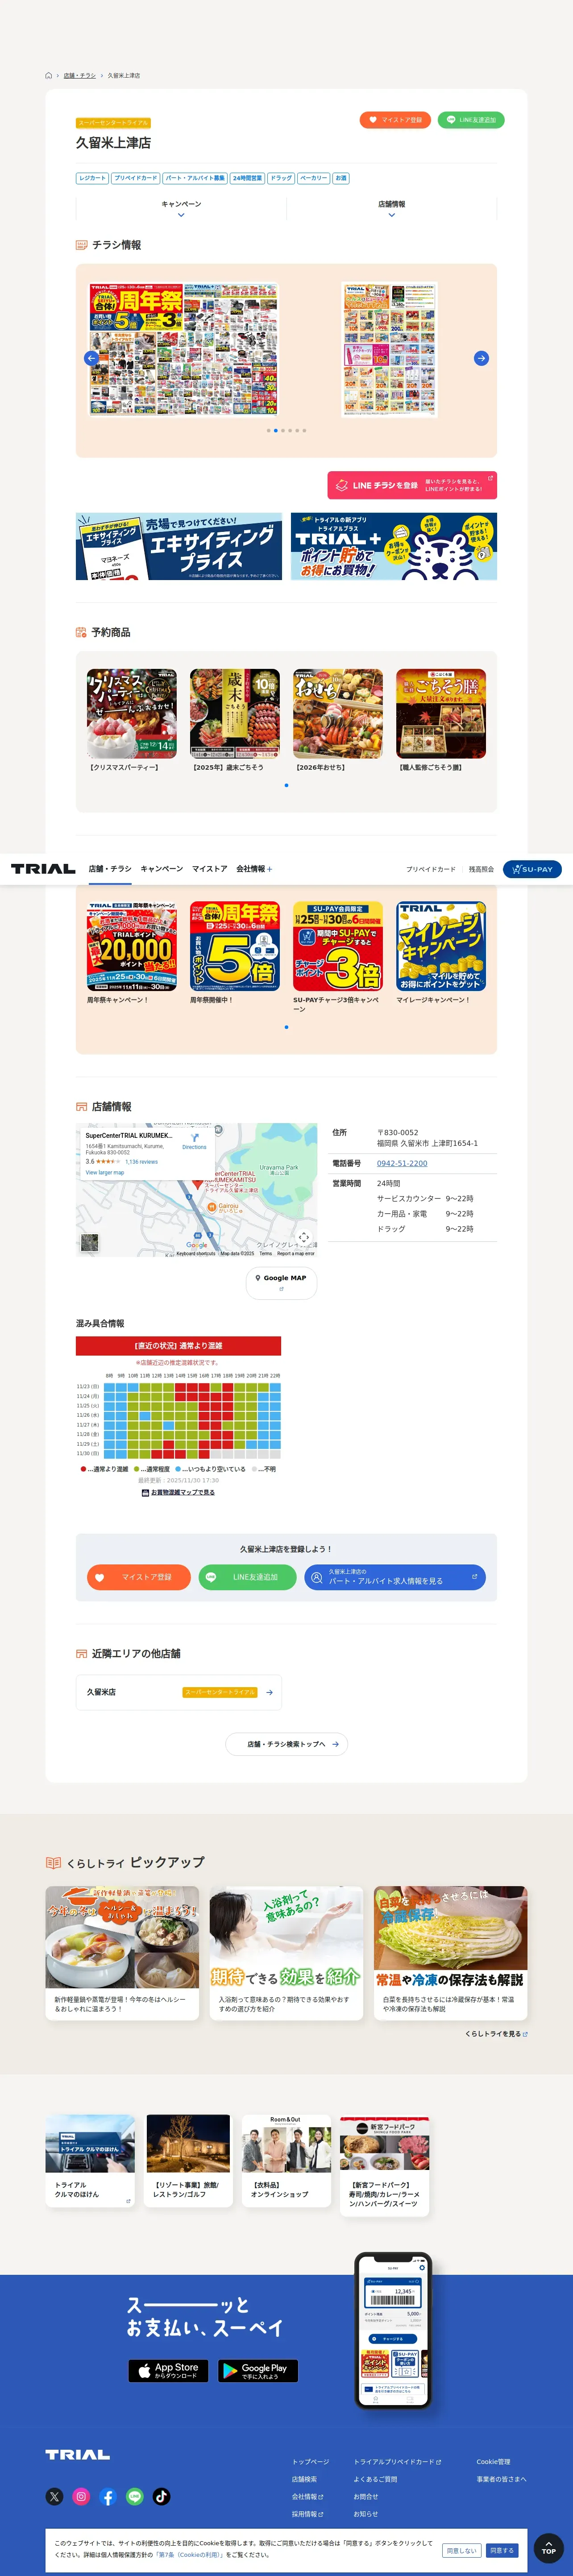Image resolution: width=573 pixels, height=2576 pixels.
Task: Select the レジカート tag
Action: 92,178
